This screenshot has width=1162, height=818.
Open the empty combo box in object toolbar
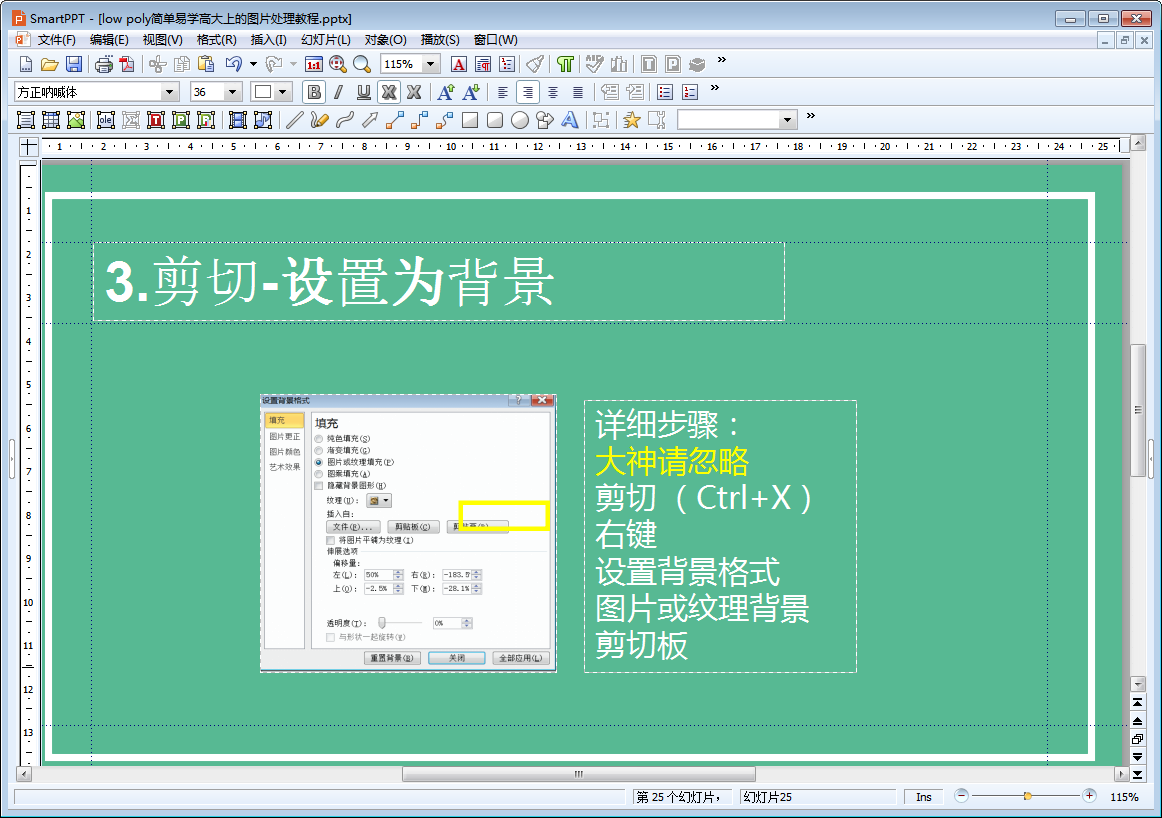[x=737, y=119]
